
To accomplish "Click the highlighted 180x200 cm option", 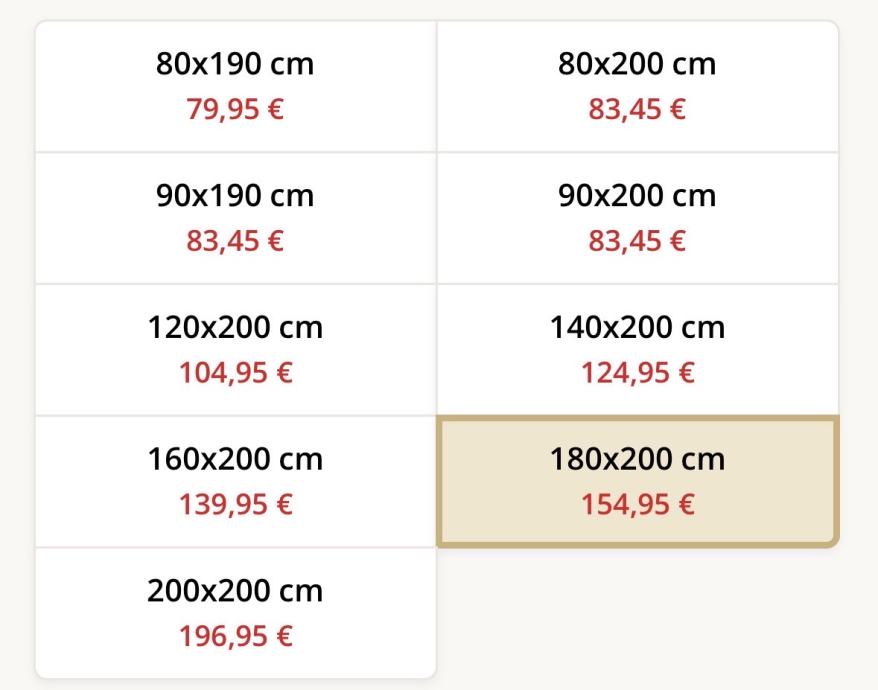I will (x=637, y=481).
